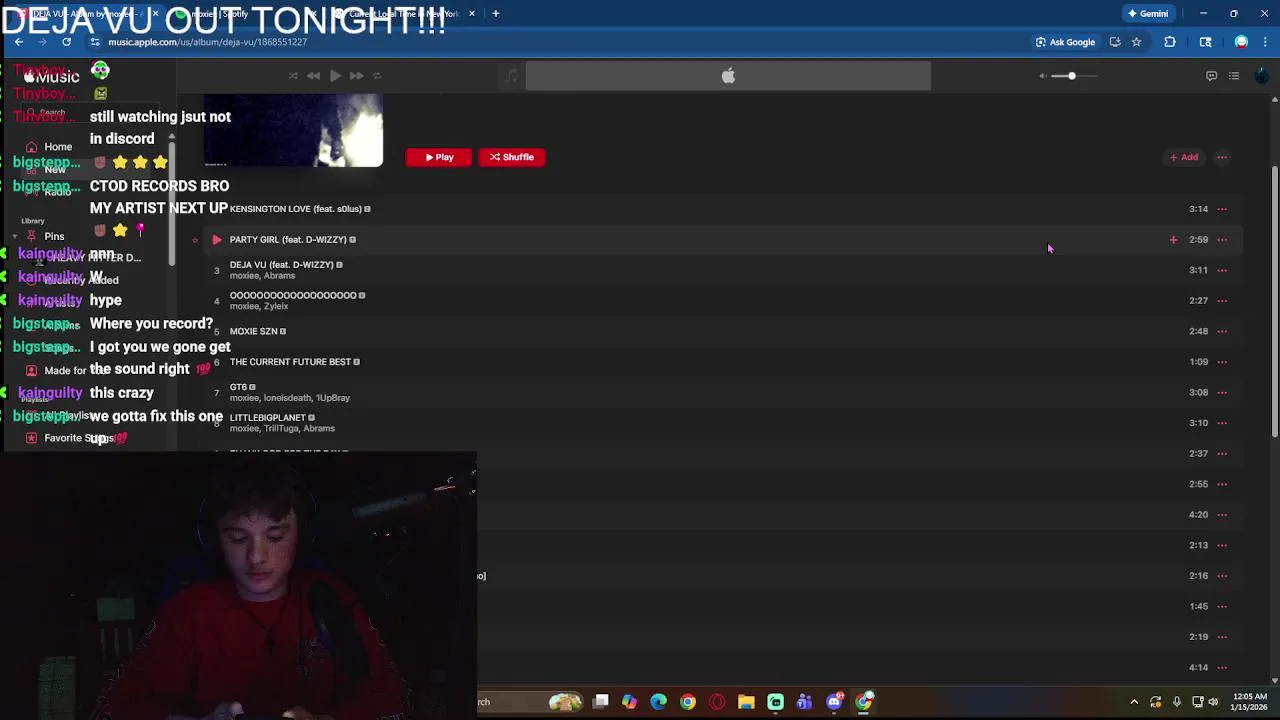Open Radio in Apple Music sidebar
The width and height of the screenshot is (1280, 720).
pyautogui.click(x=57, y=192)
